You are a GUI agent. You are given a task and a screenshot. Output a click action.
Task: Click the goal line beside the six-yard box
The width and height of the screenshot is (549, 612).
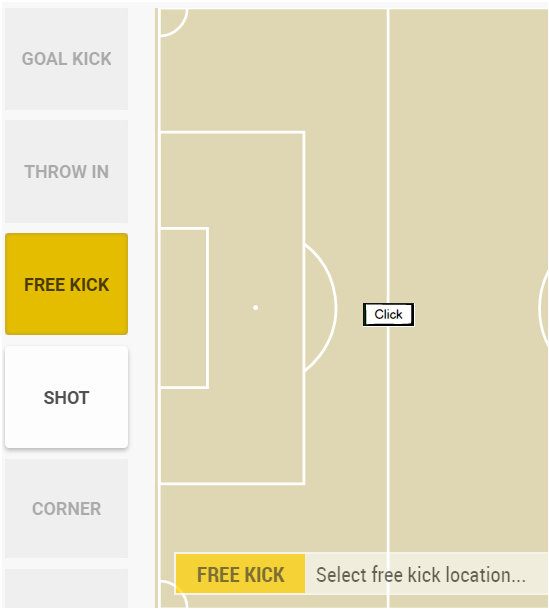159,308
